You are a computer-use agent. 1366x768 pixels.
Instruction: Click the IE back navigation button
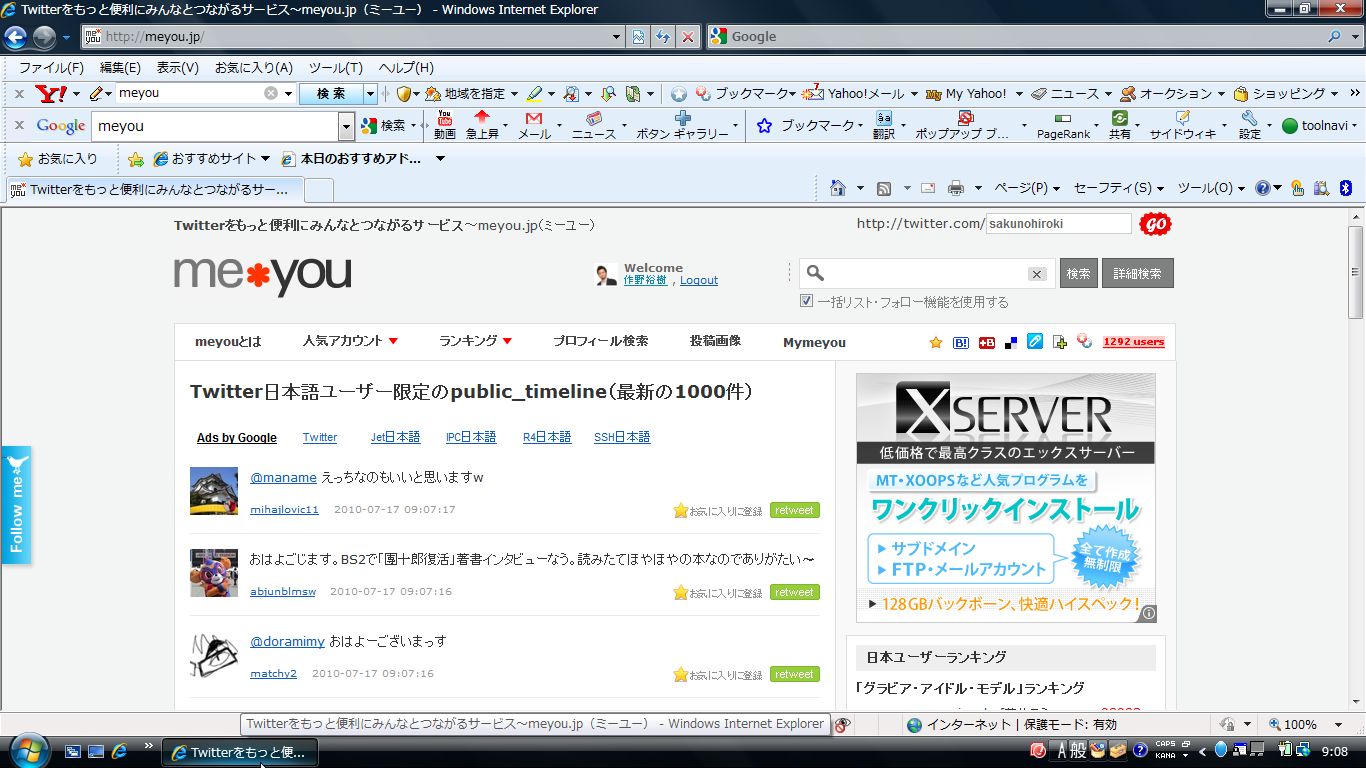coord(15,38)
